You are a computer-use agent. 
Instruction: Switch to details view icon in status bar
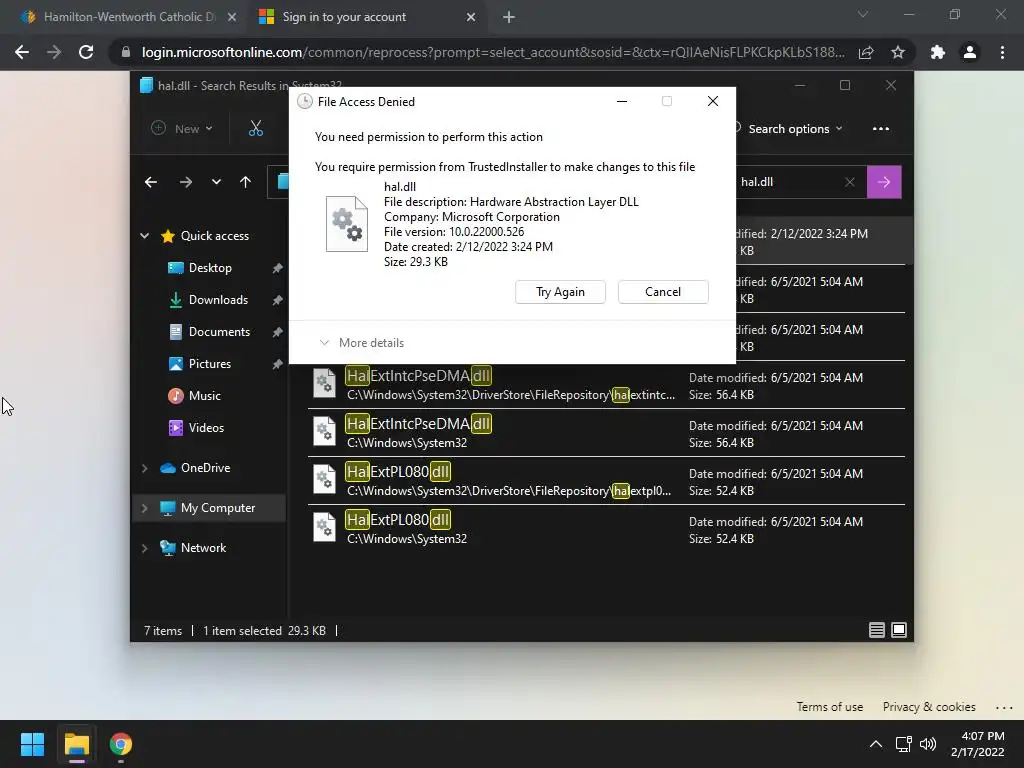tap(876, 630)
